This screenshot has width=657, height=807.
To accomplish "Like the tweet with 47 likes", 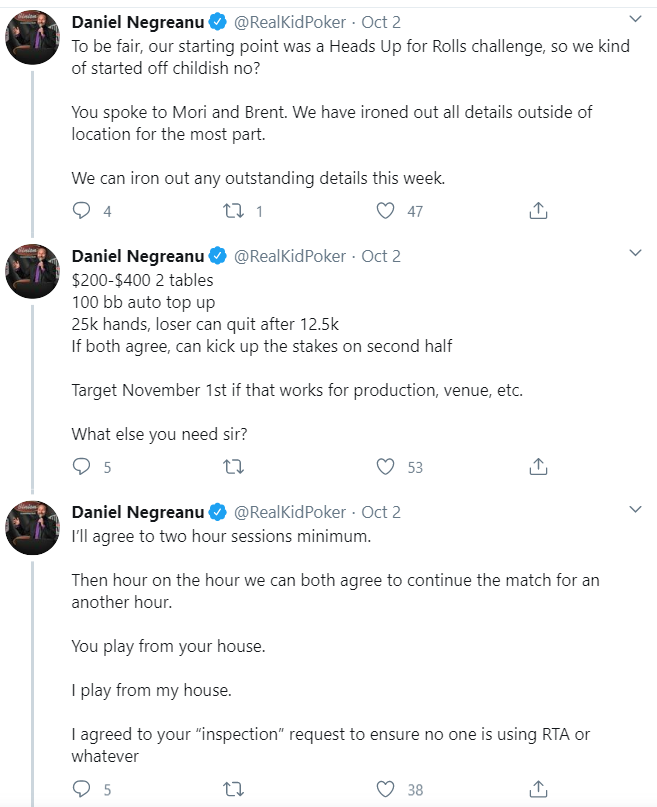I will point(385,211).
